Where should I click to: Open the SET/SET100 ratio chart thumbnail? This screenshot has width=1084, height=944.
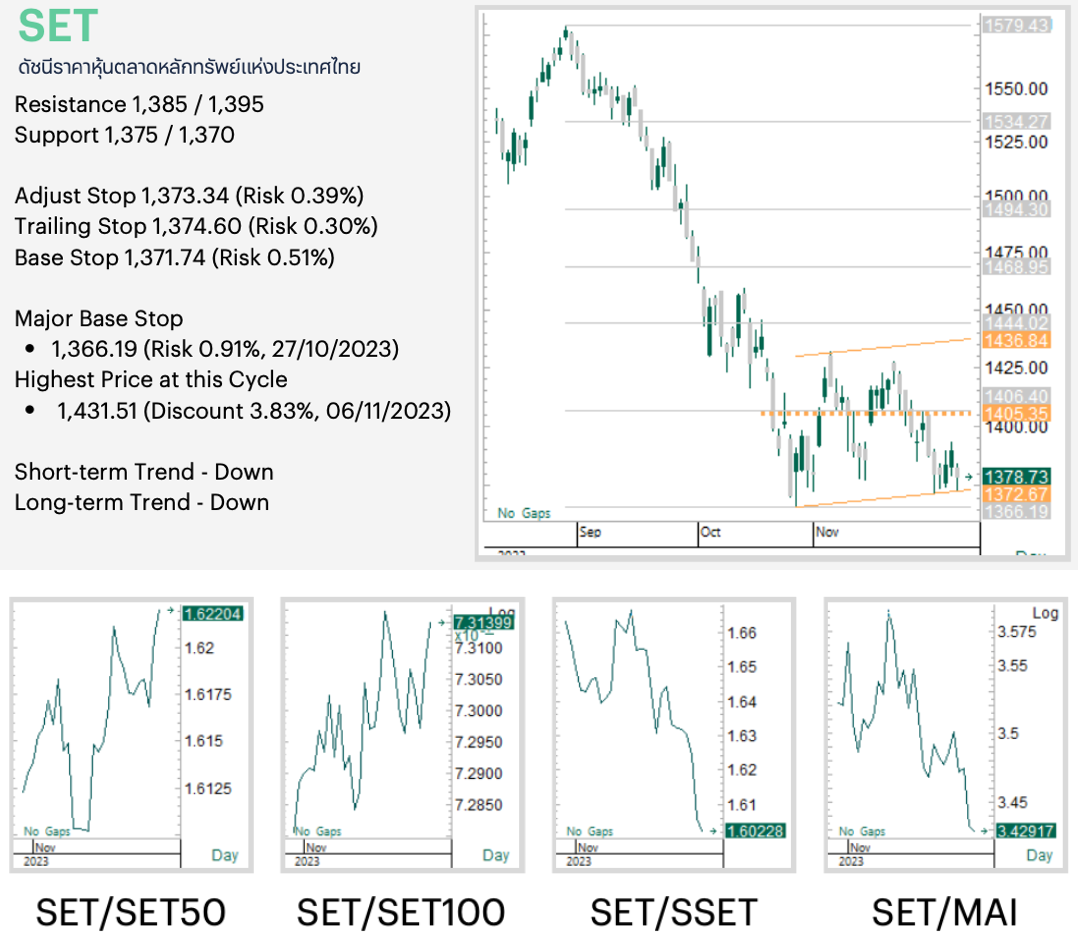coord(402,734)
